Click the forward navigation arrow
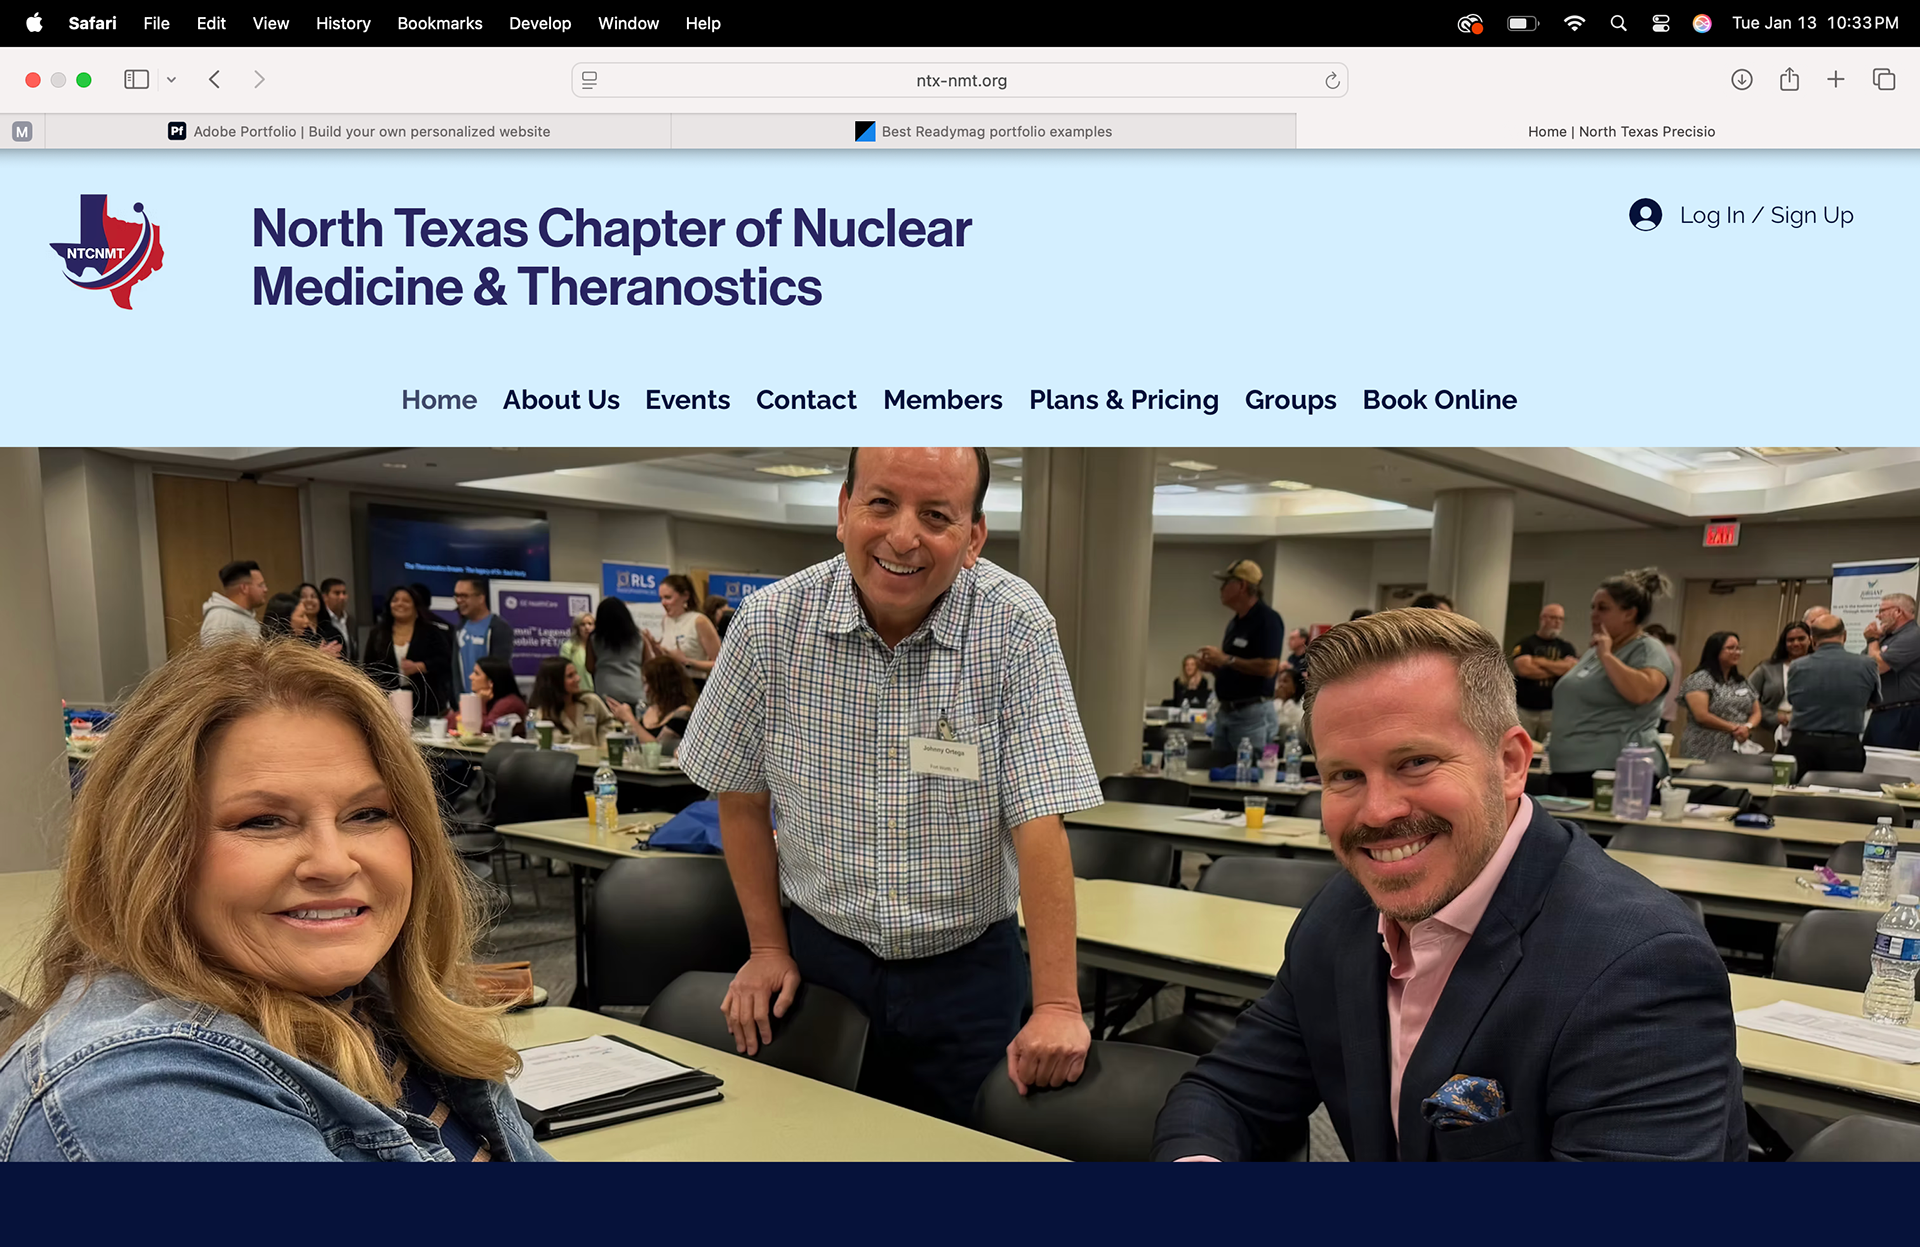The width and height of the screenshot is (1920, 1247). tap(260, 79)
